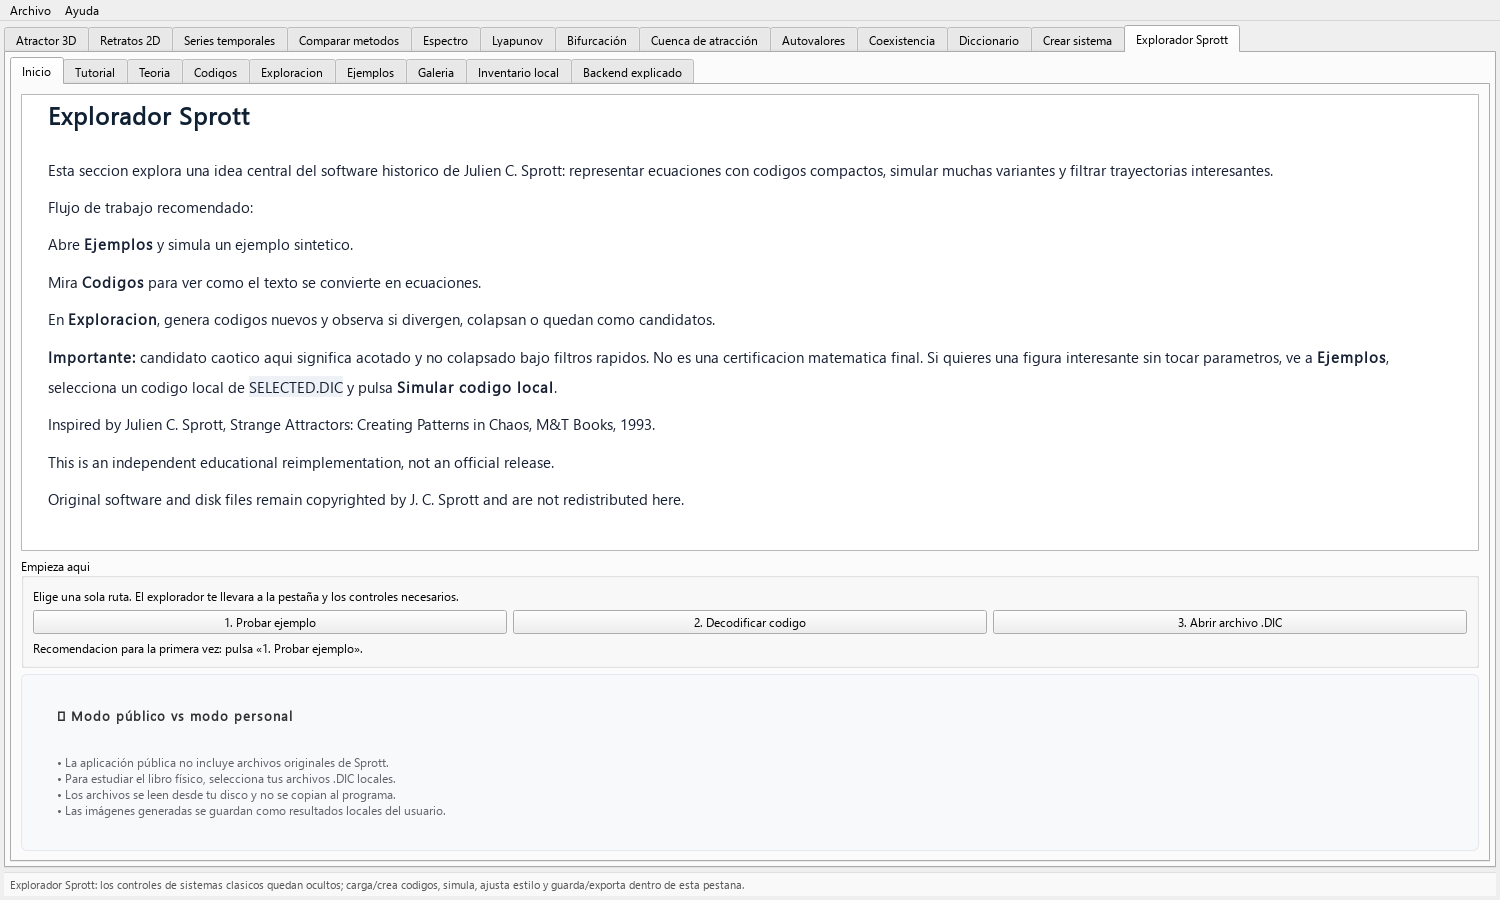
Task: Click the 'Esta seccion explora una idea central' paragraph
Action: click(x=660, y=171)
